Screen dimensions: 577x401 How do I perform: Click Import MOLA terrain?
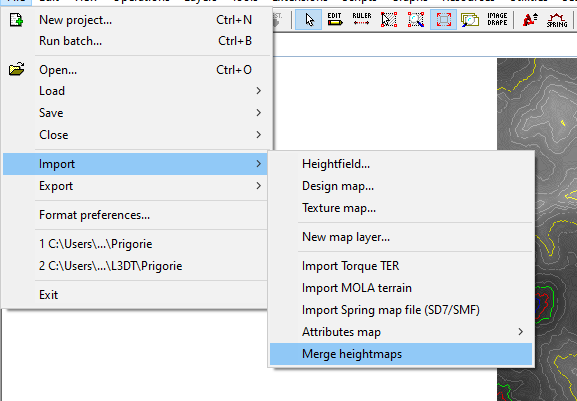401,288
